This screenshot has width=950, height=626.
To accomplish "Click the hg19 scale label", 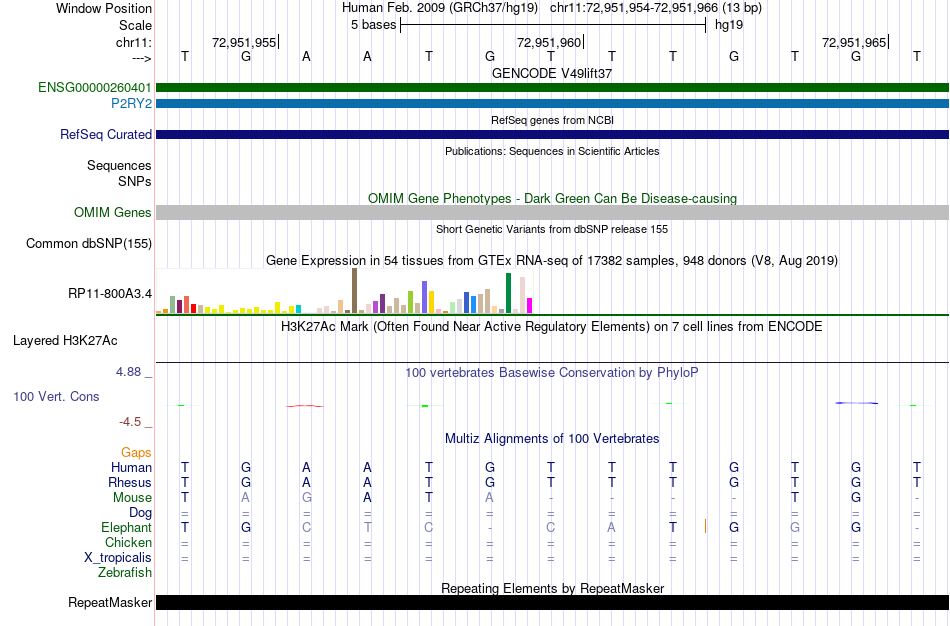I will coord(729,25).
